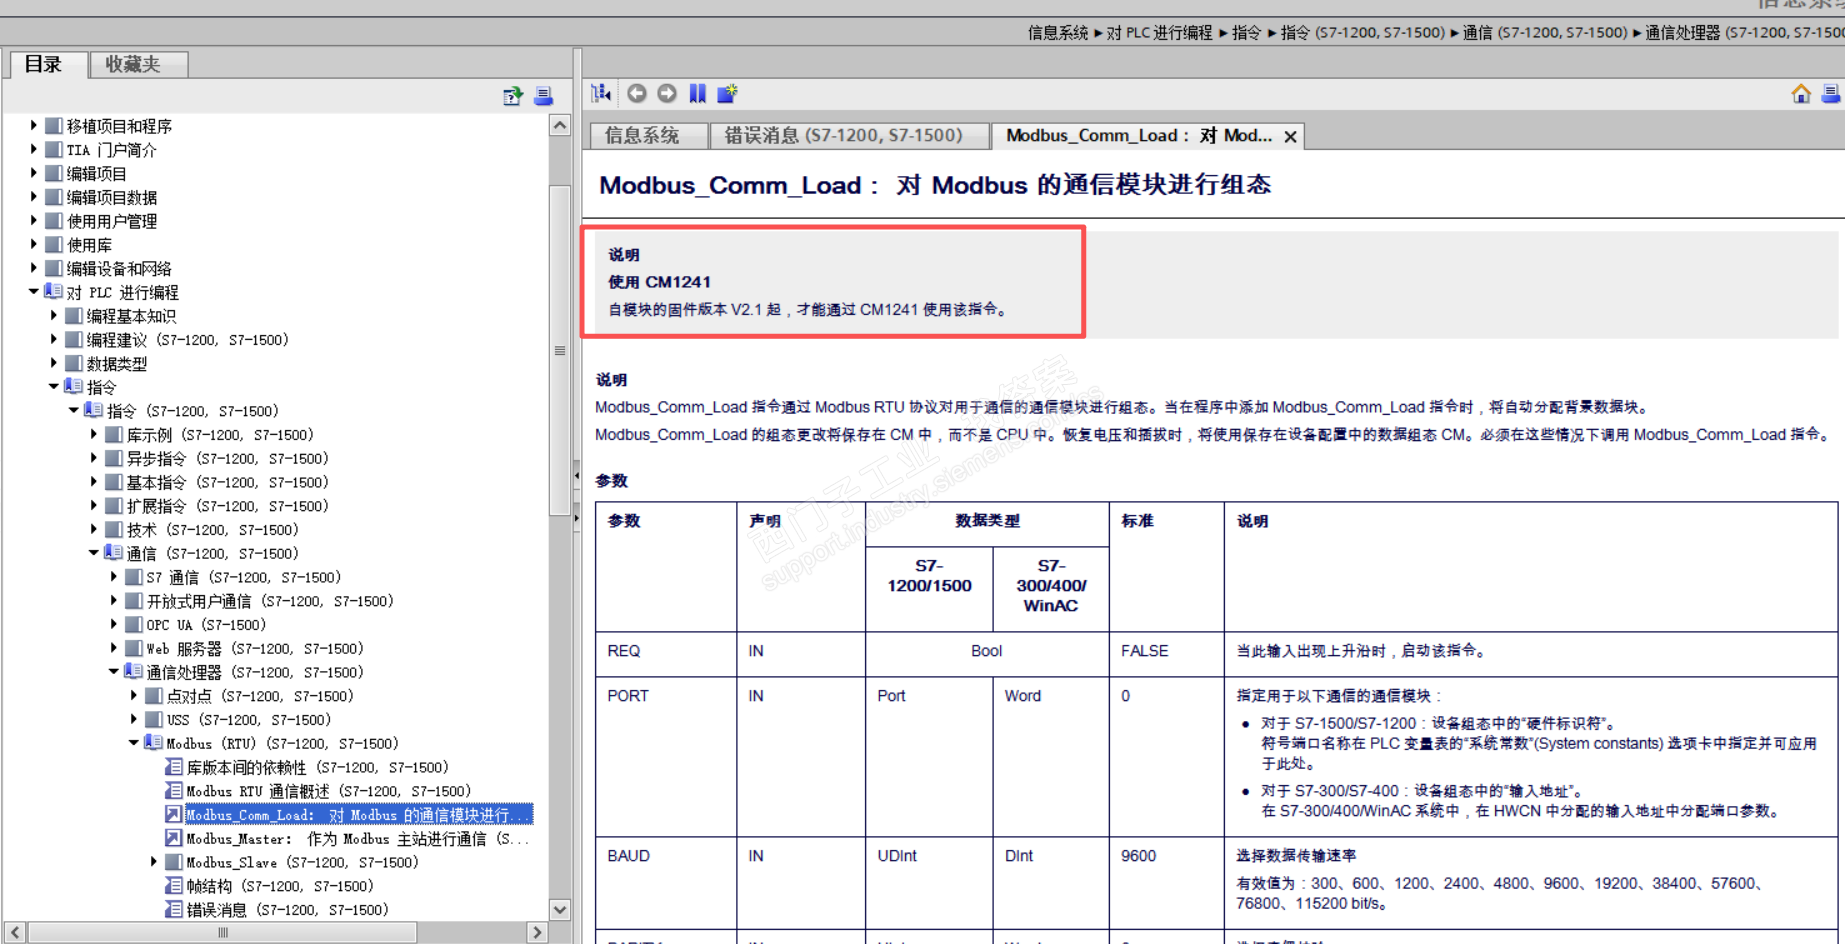This screenshot has height=944, width=1845.
Task: Click the add-to-favorites star icon
Action: point(728,93)
